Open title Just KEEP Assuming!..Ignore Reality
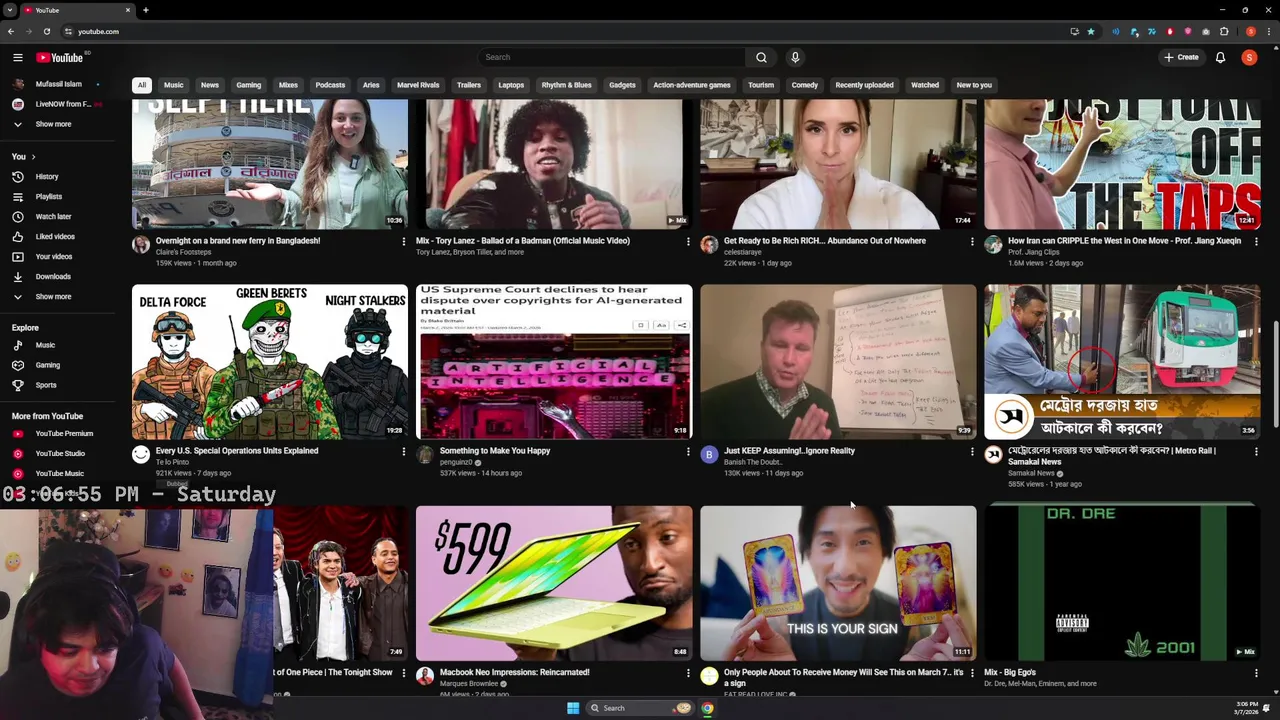Screen dimensions: 1280x720 coord(789,451)
